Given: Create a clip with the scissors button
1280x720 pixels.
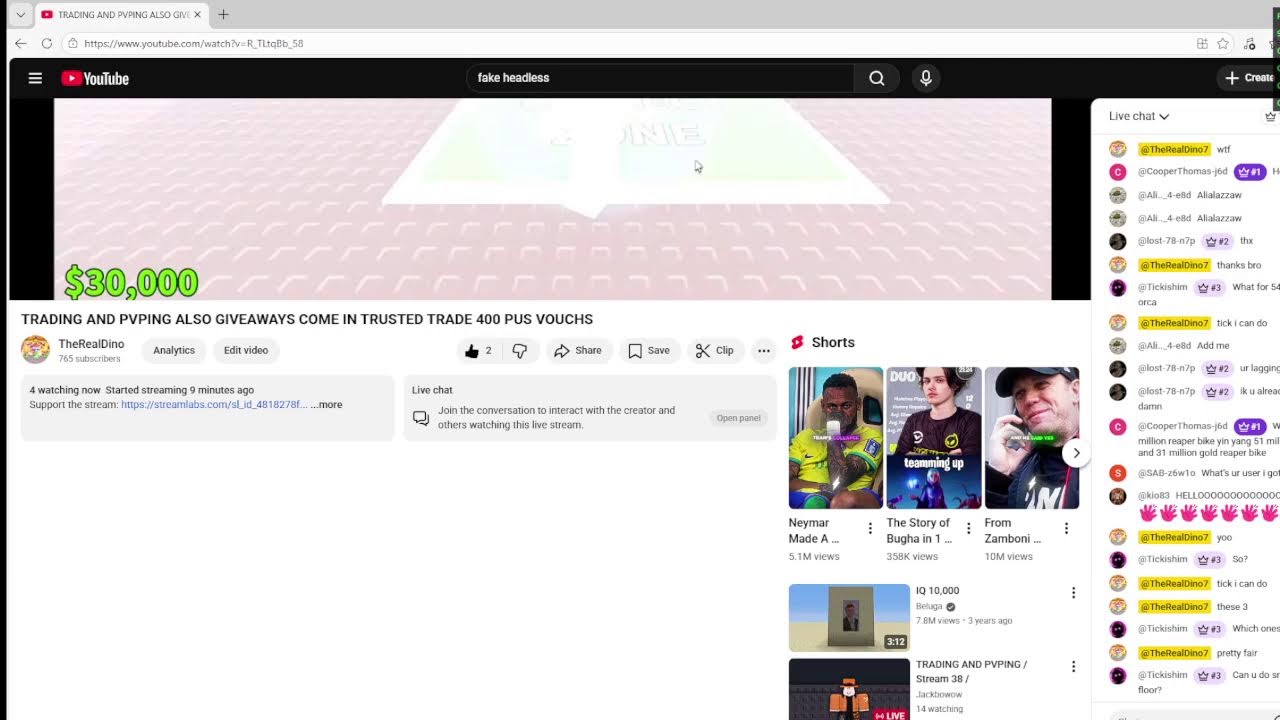Looking at the screenshot, I should click(715, 351).
